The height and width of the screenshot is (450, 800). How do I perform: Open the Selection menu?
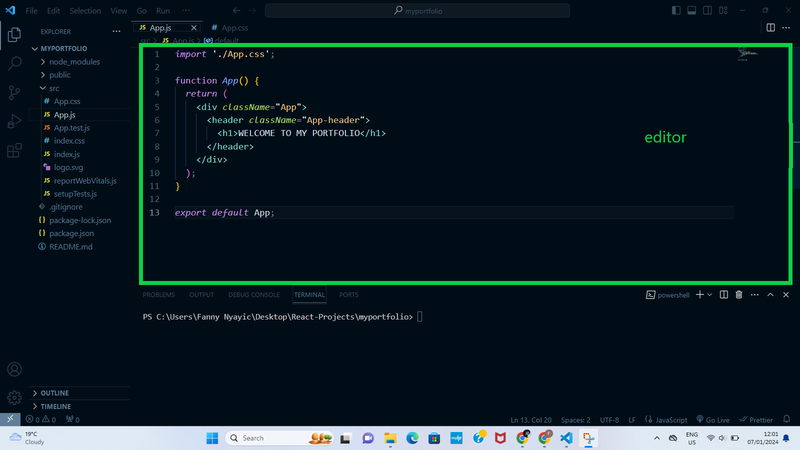[x=85, y=10]
